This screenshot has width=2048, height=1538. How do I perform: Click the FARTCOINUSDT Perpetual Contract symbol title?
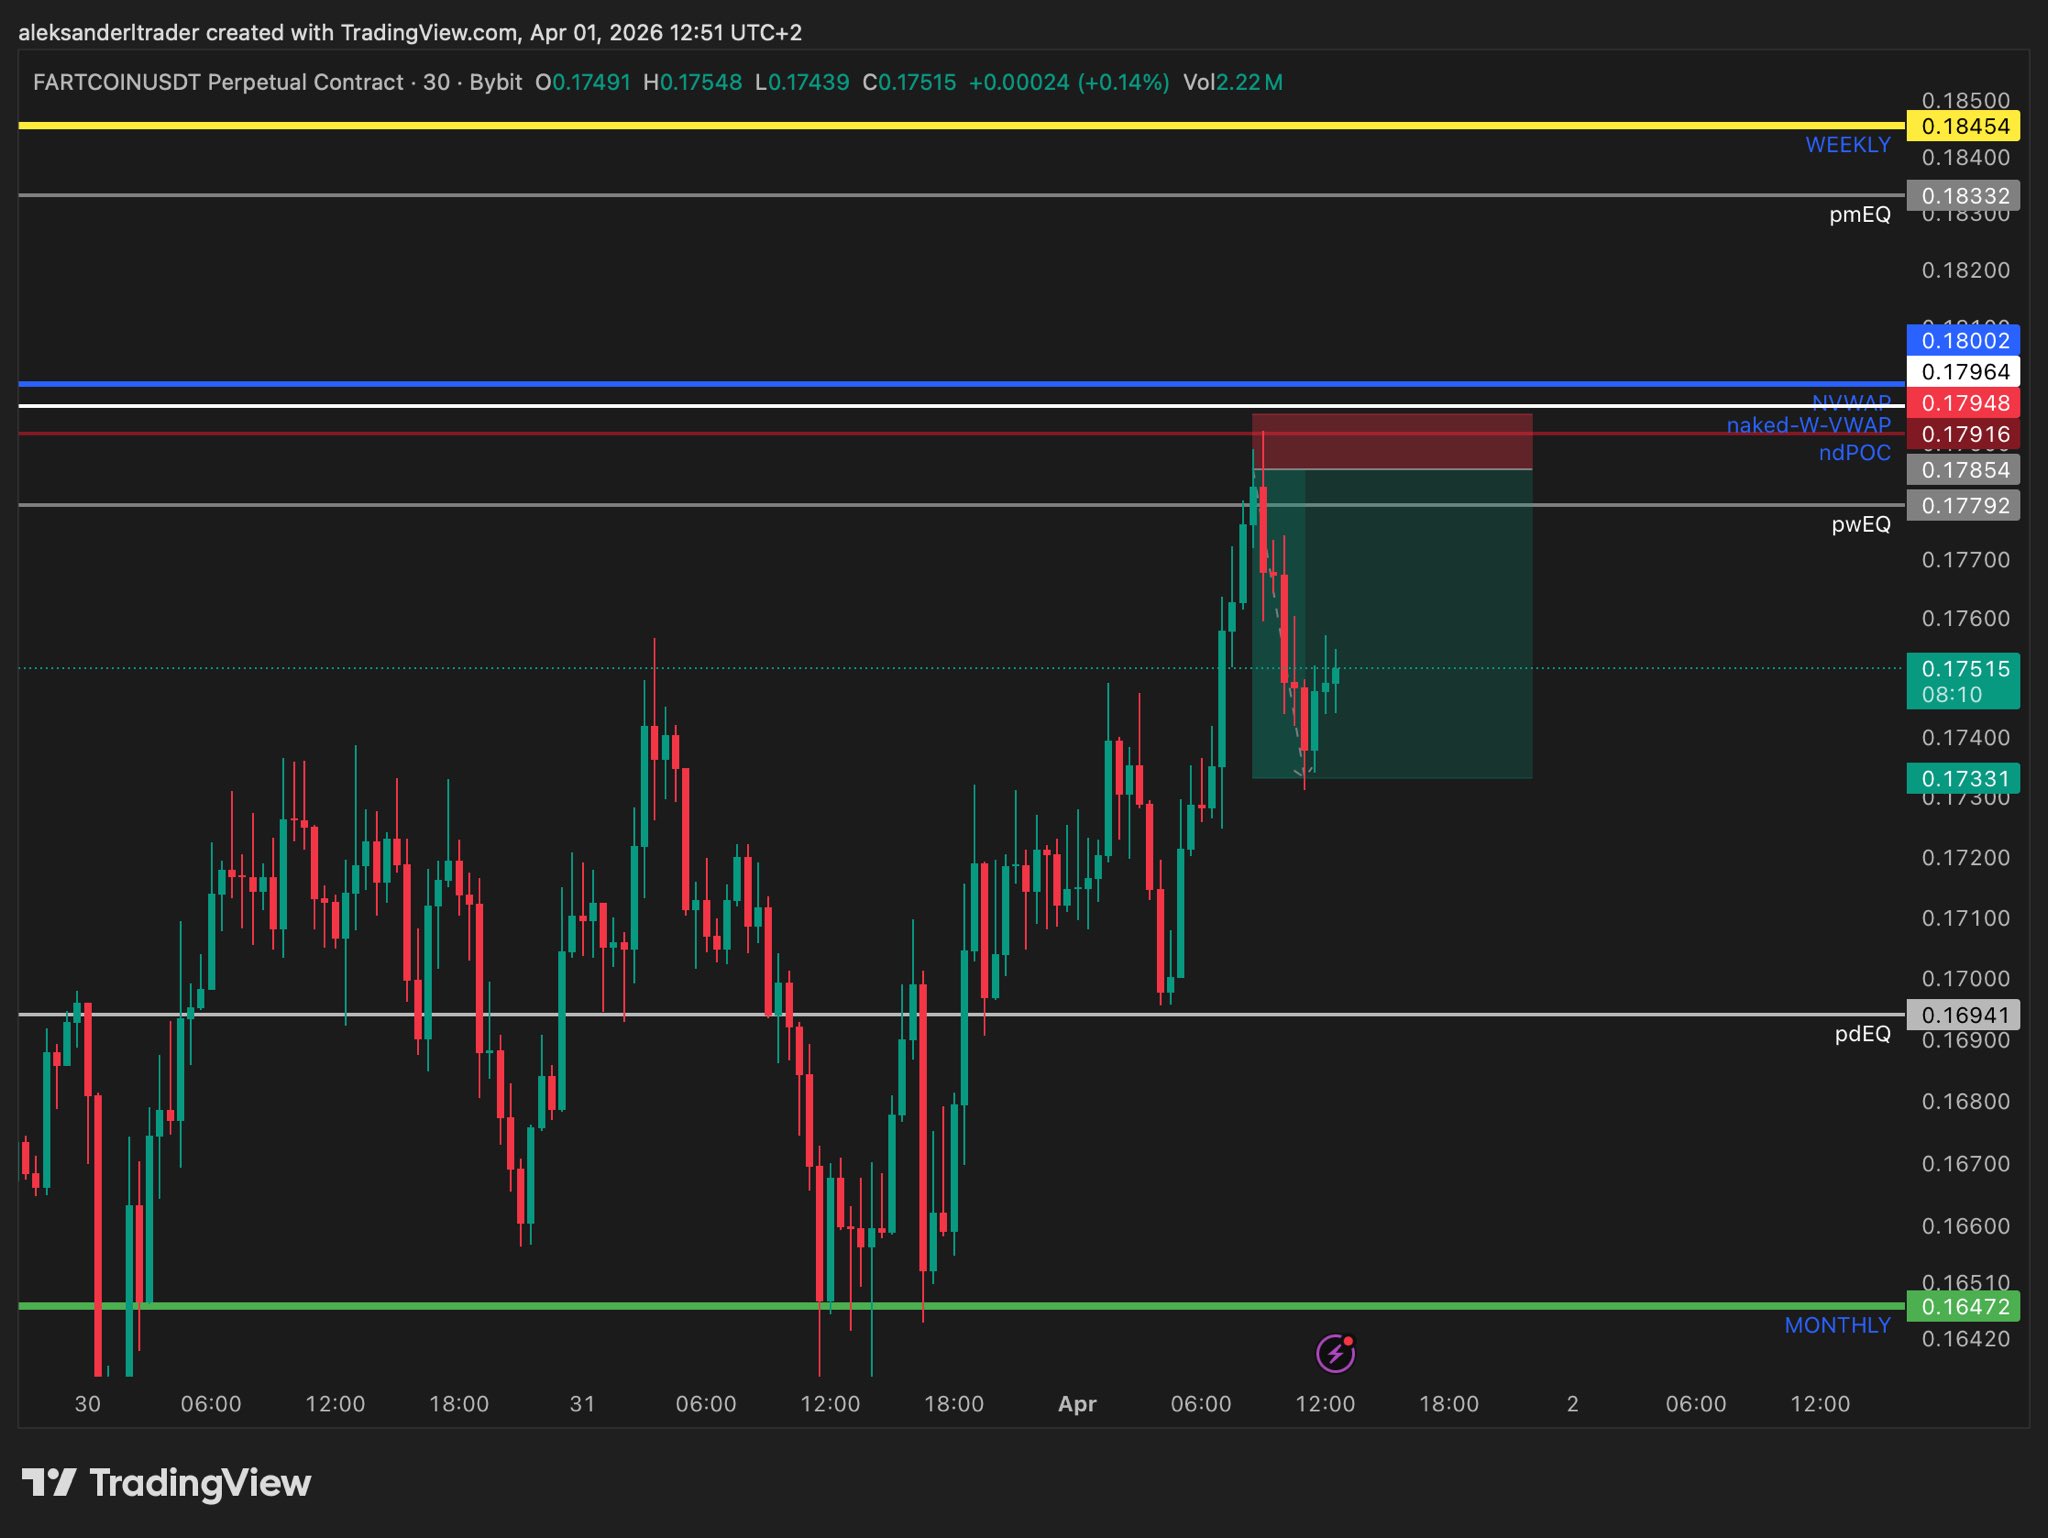click(x=218, y=82)
